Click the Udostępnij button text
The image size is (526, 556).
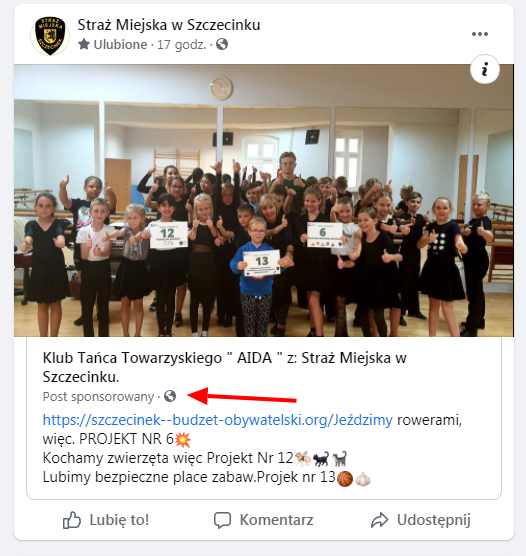point(433,520)
